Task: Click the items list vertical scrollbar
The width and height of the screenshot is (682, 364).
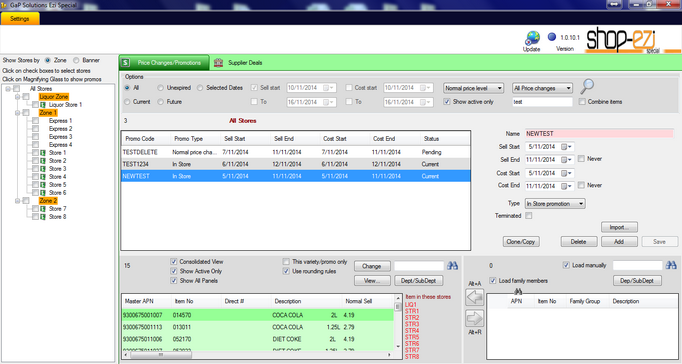Action: coord(397,322)
